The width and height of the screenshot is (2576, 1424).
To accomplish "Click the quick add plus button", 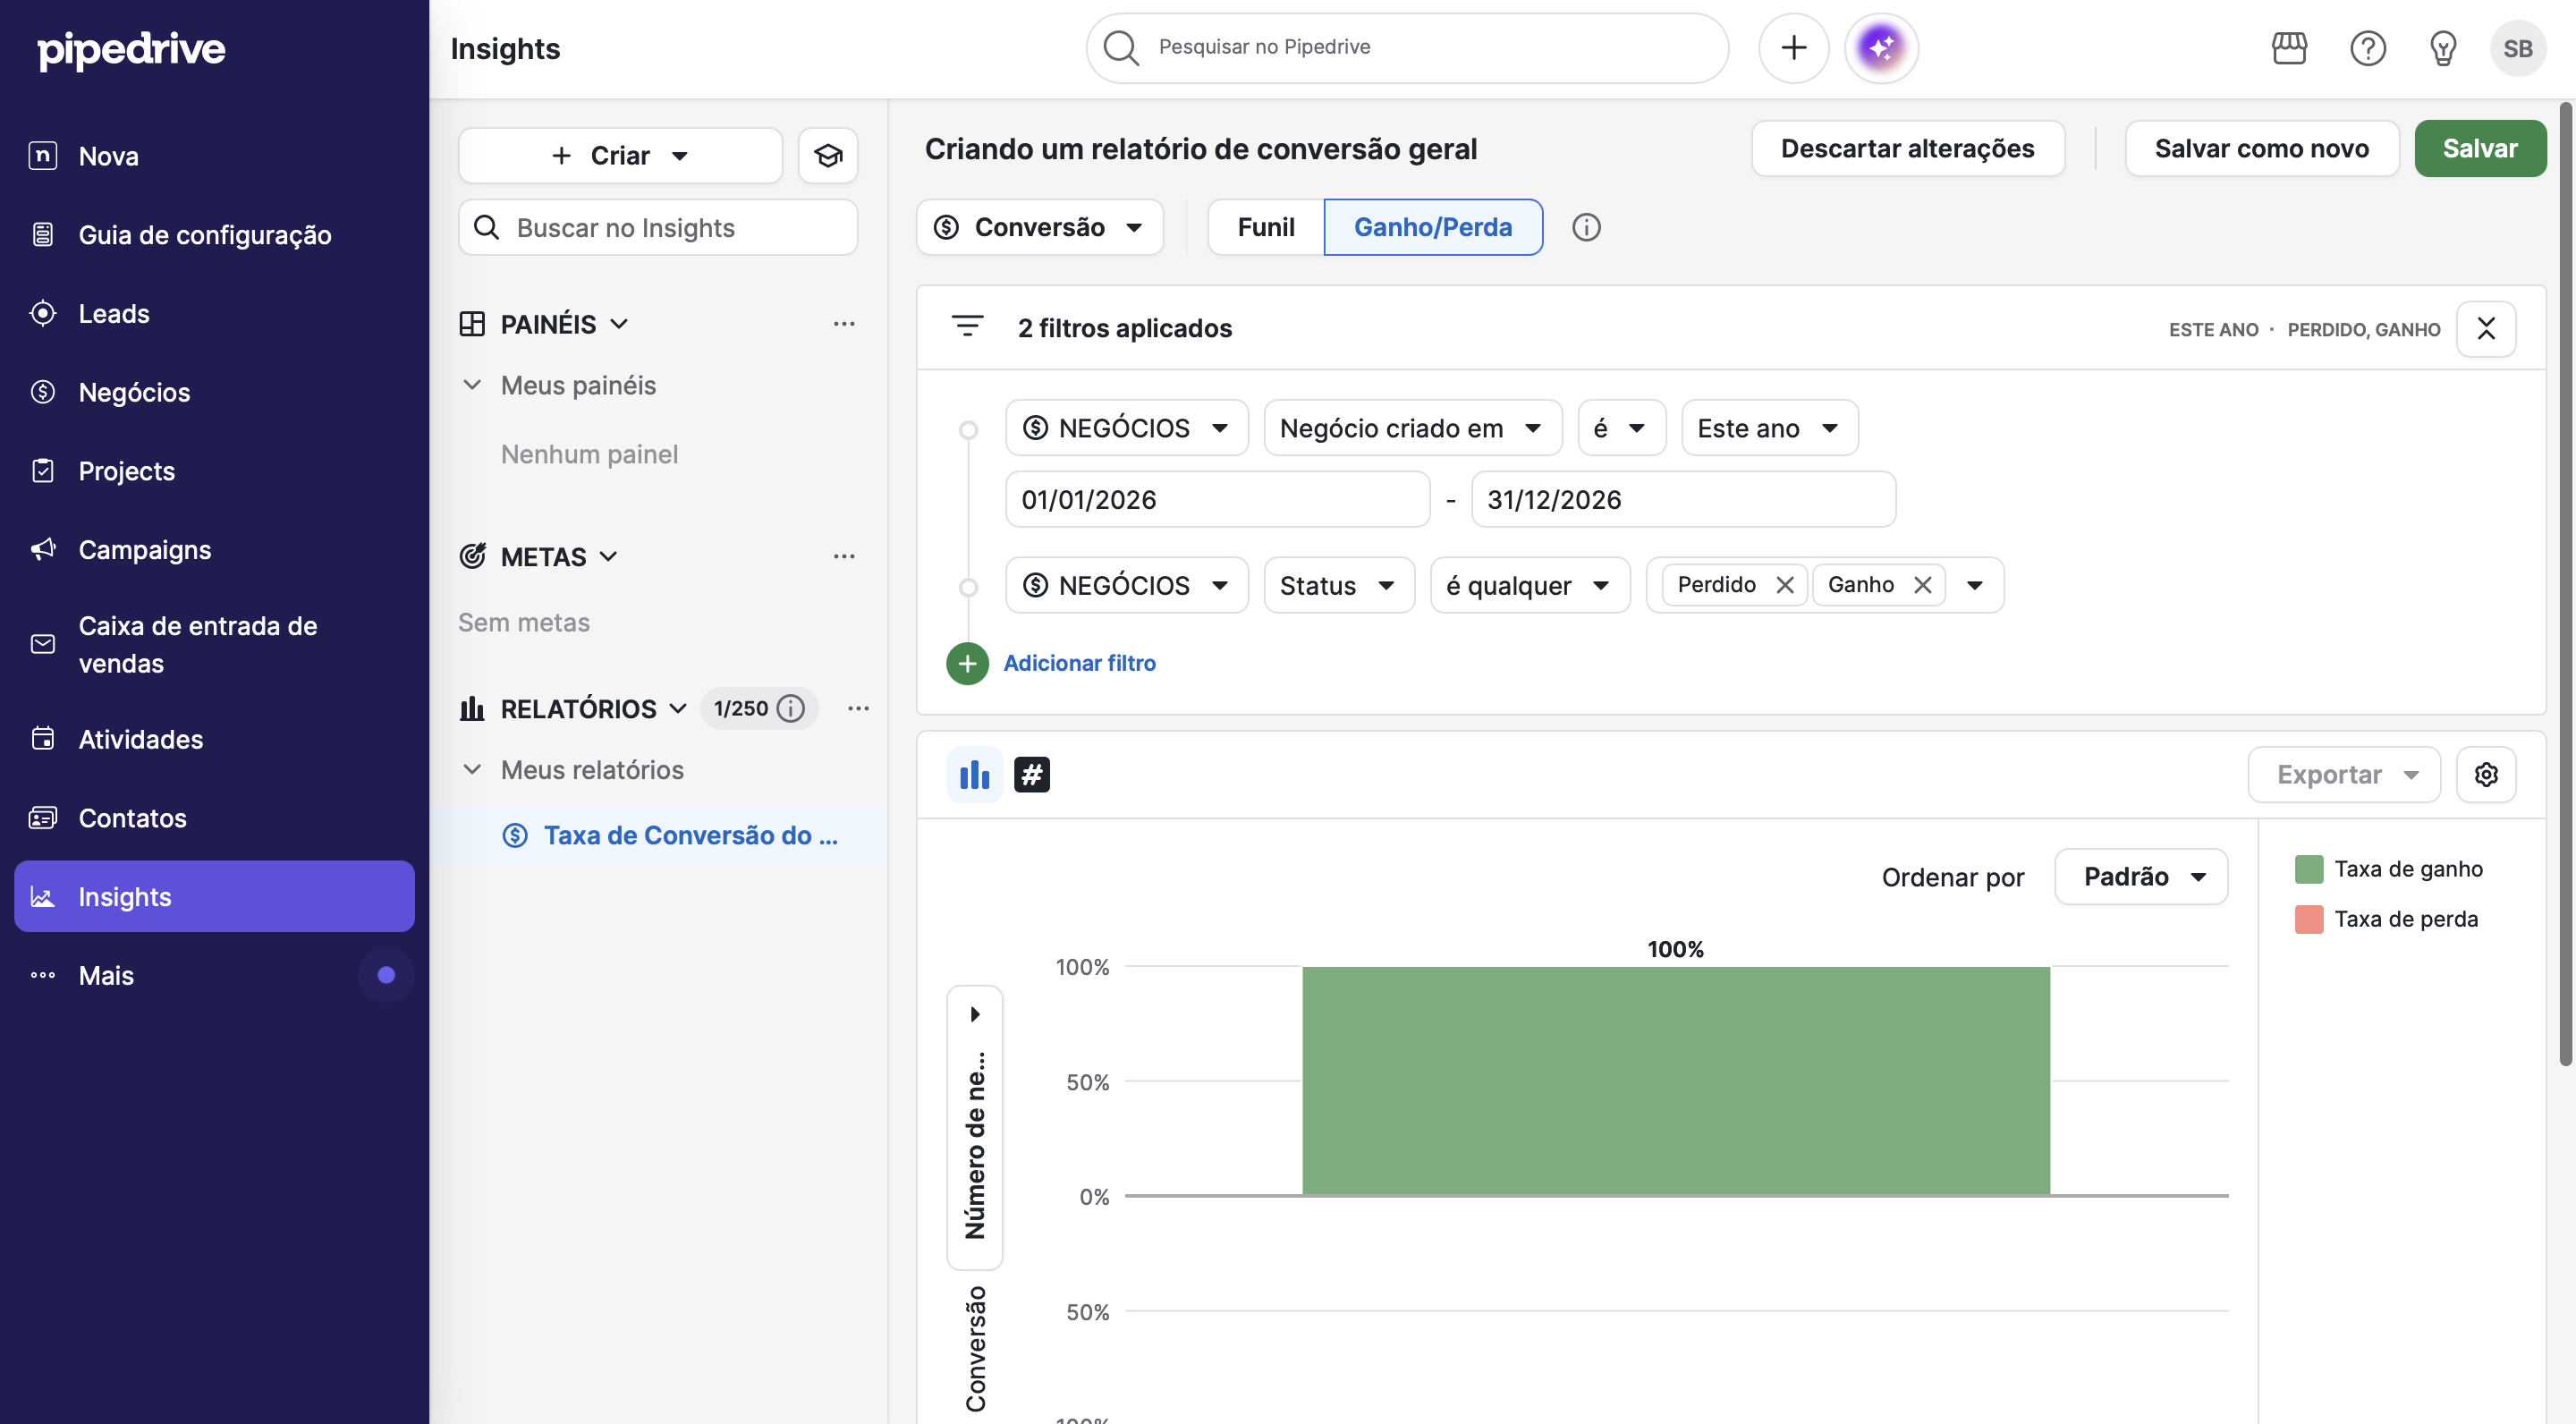I will [x=1794, y=48].
